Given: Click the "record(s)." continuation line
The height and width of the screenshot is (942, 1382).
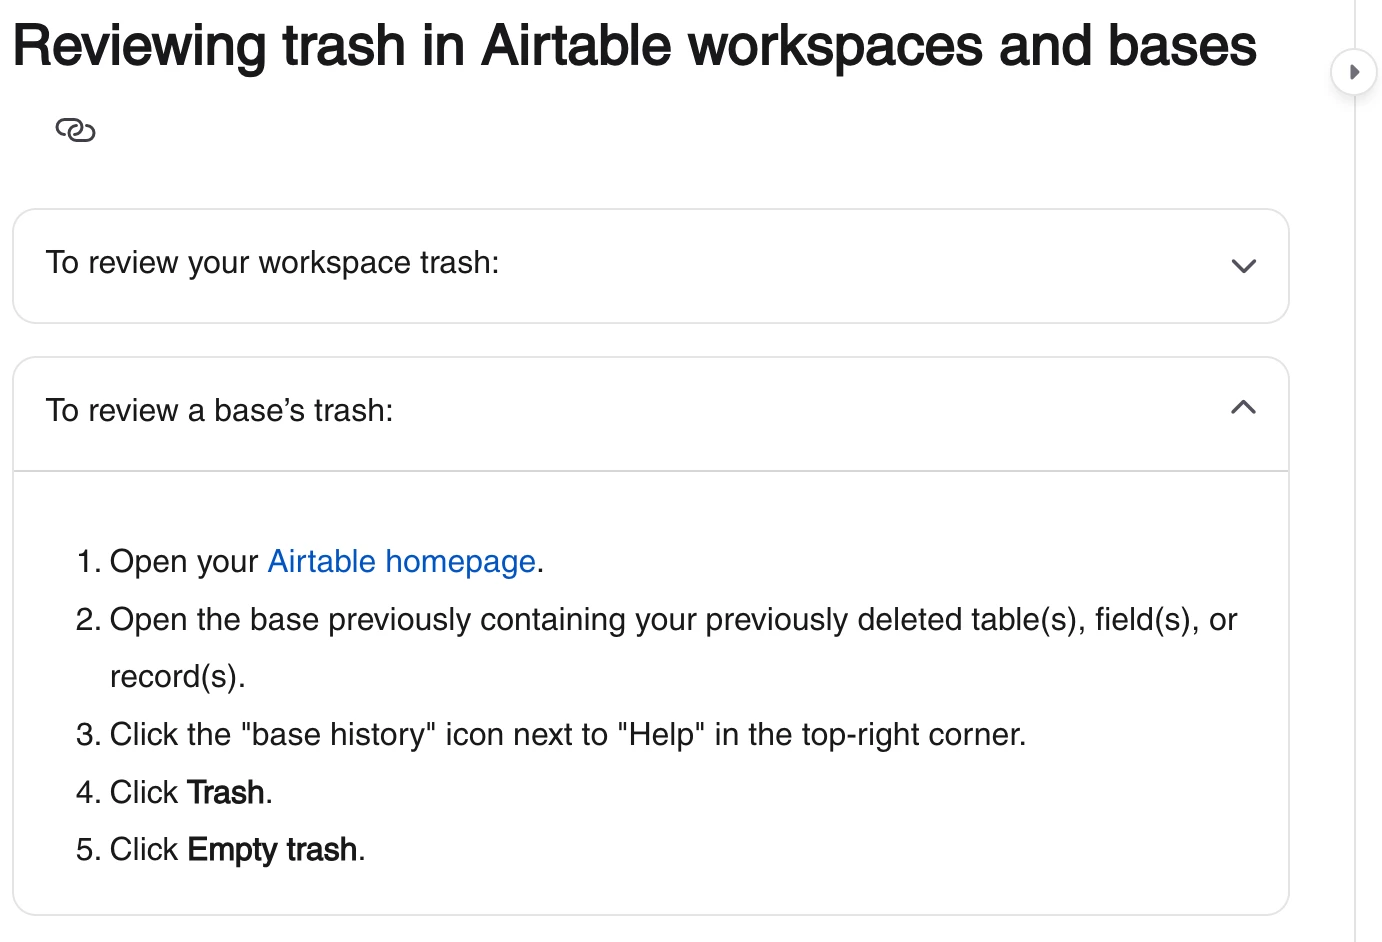Looking at the screenshot, I should pos(177,677).
